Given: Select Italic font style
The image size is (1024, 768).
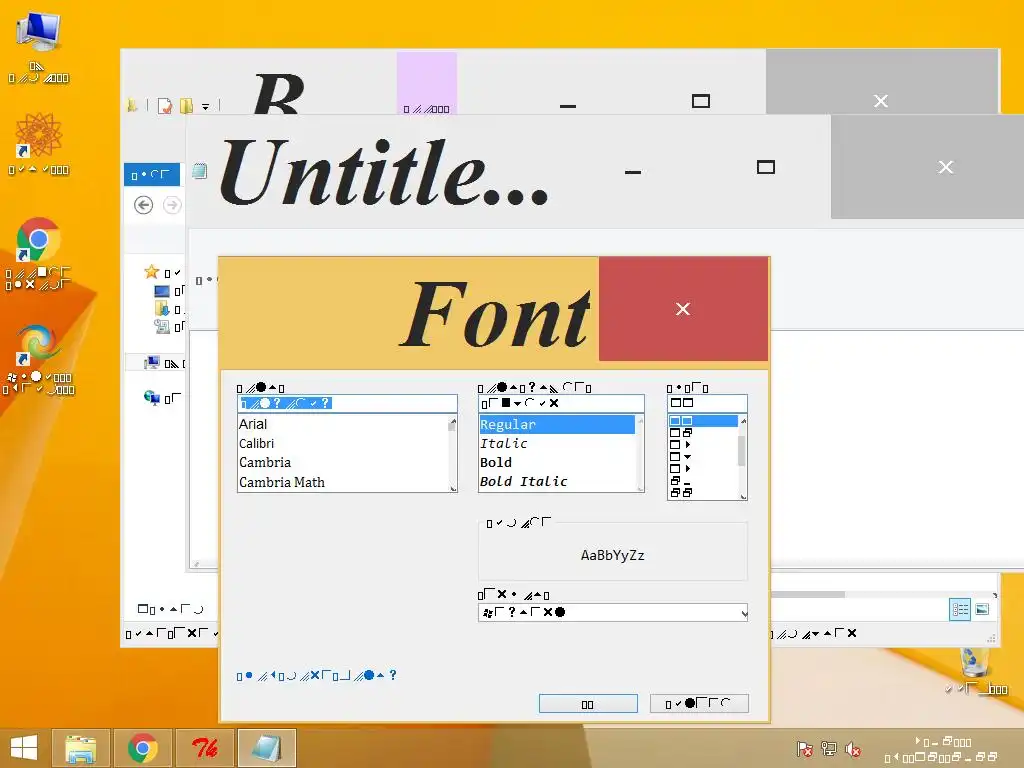Looking at the screenshot, I should (557, 443).
